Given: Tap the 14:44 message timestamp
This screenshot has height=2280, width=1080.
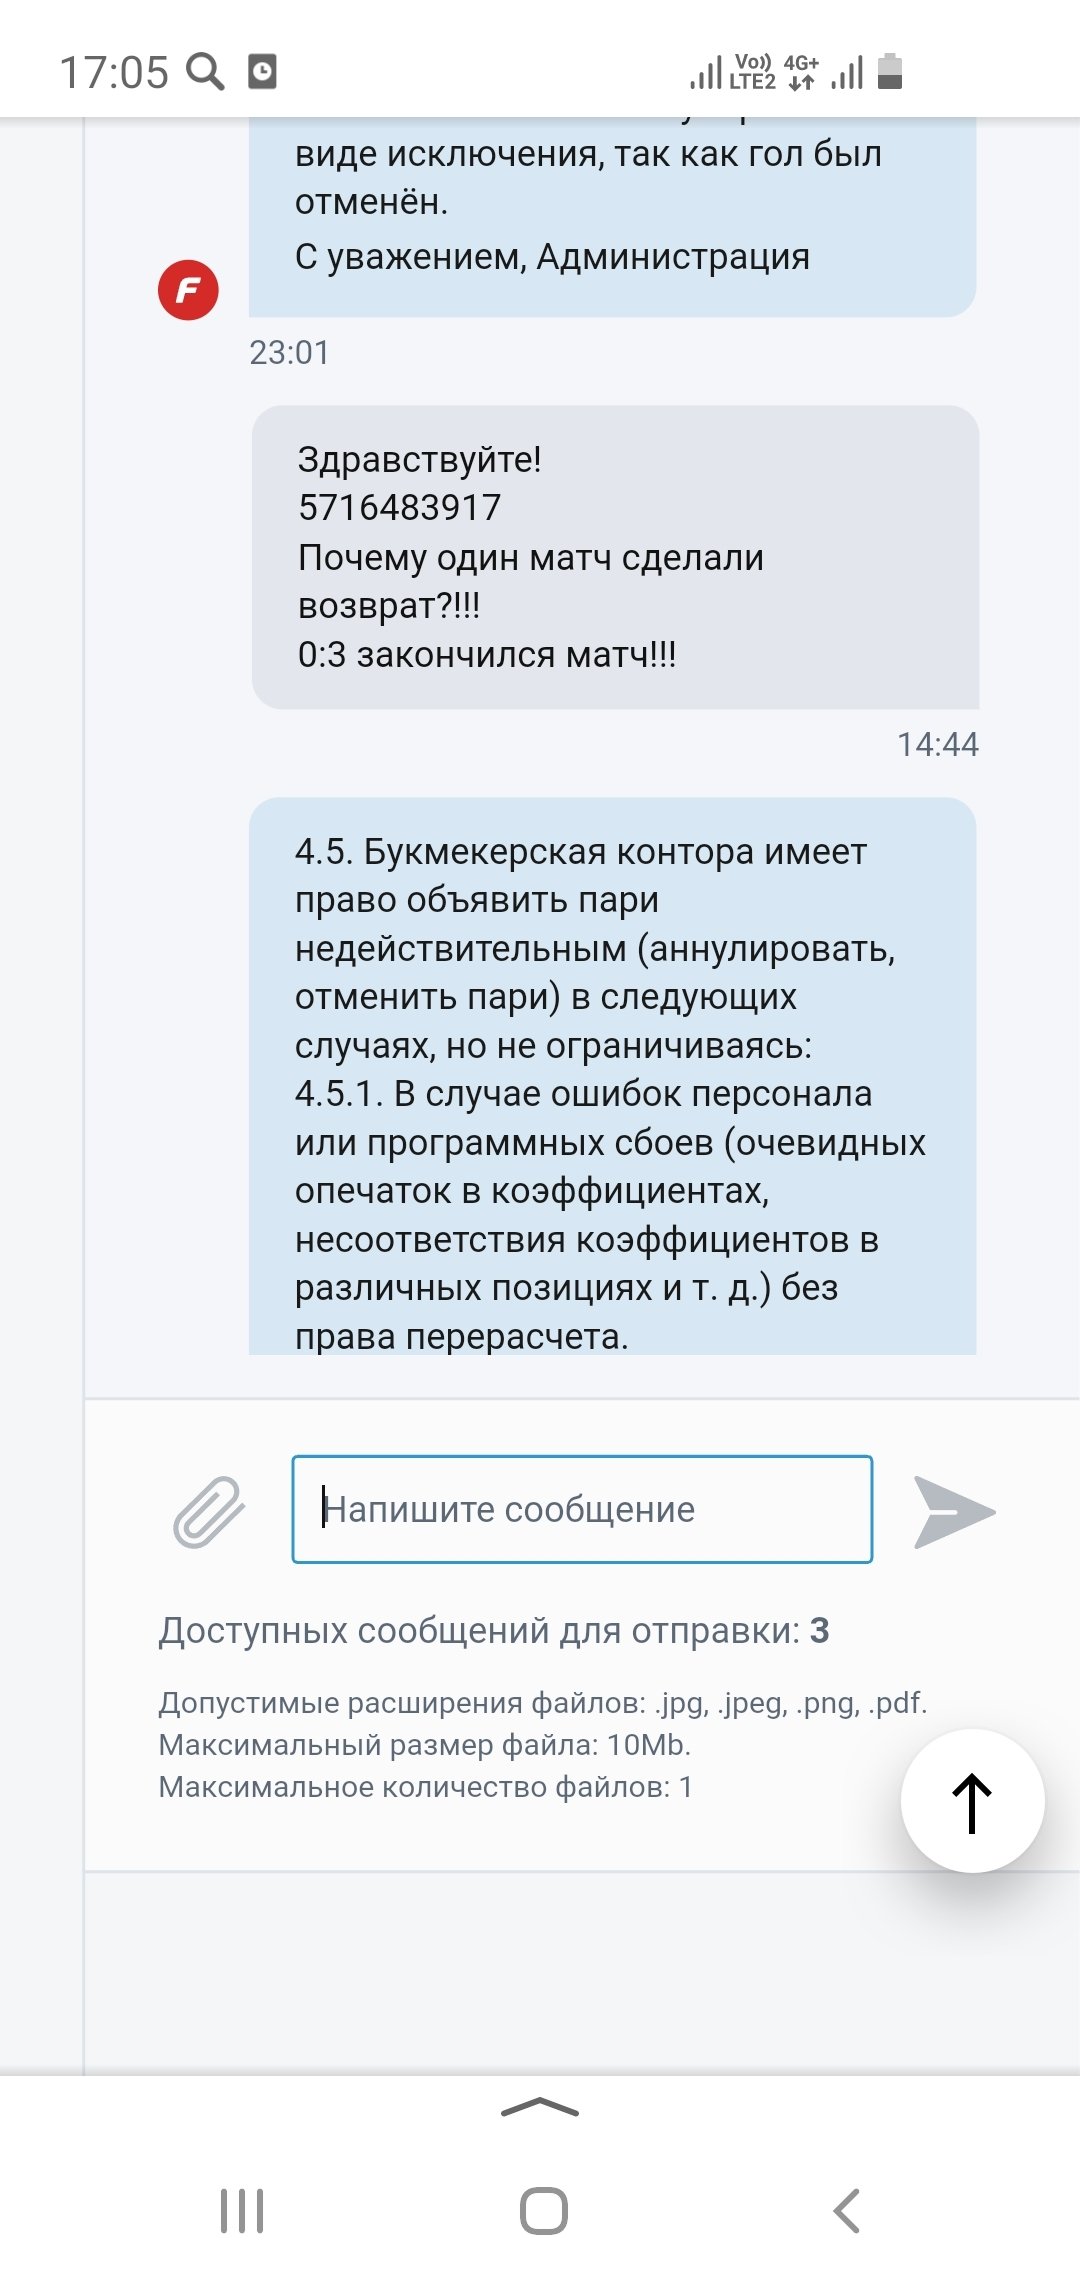Looking at the screenshot, I should pos(937,744).
